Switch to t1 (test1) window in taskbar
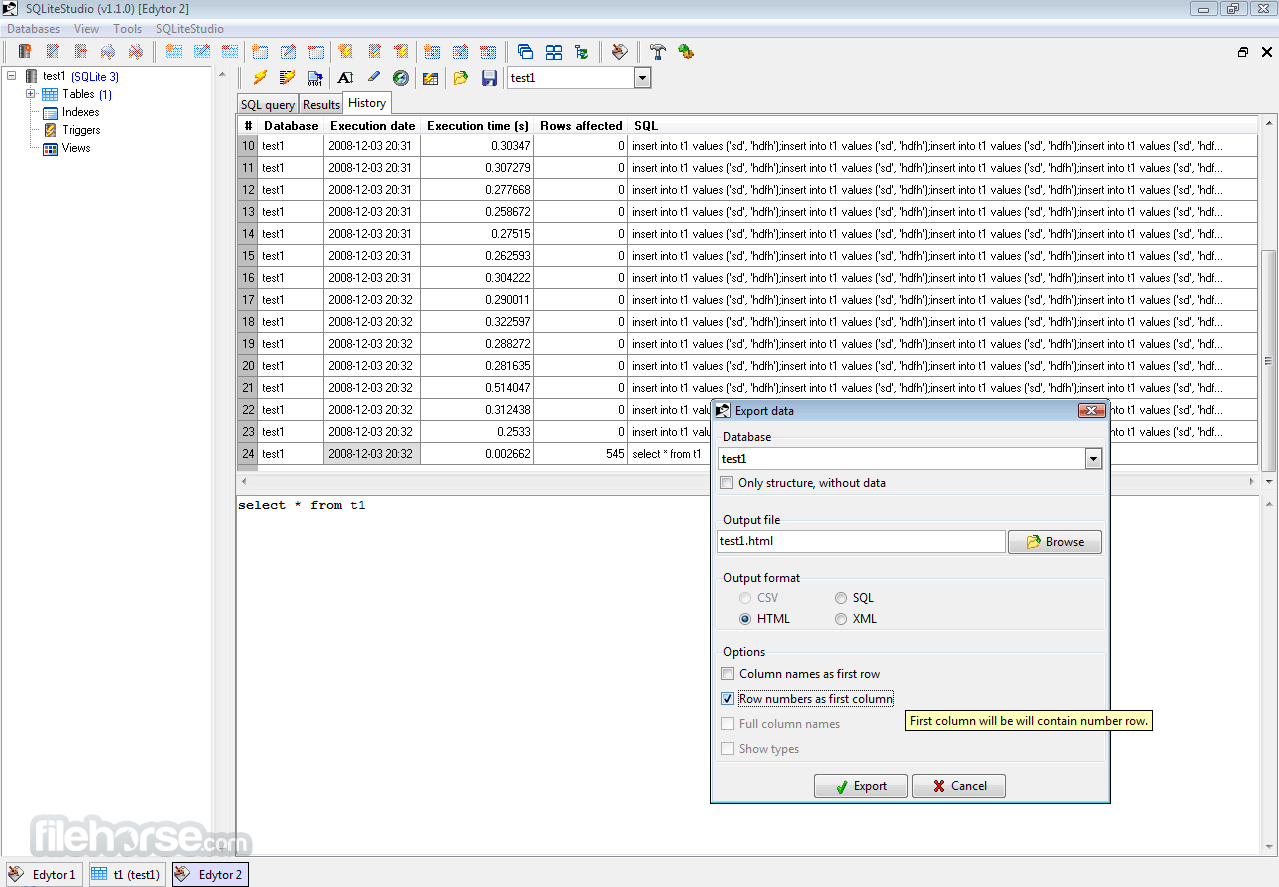Viewport: 1279px width, 887px height. (127, 875)
